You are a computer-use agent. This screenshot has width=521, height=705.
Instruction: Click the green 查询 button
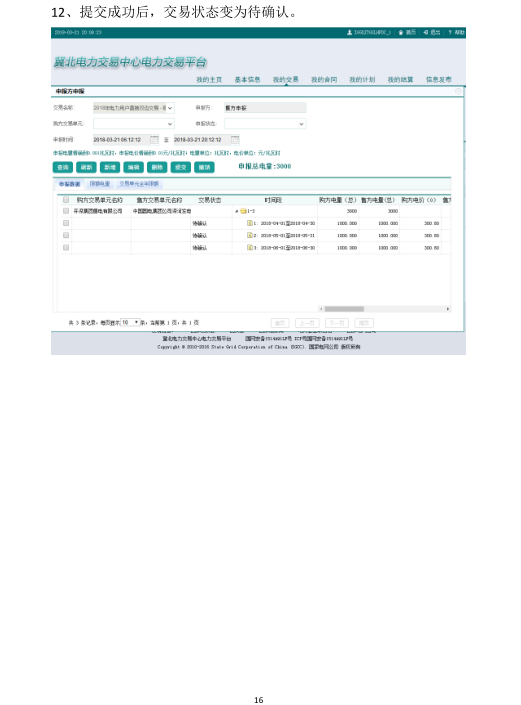click(x=63, y=167)
